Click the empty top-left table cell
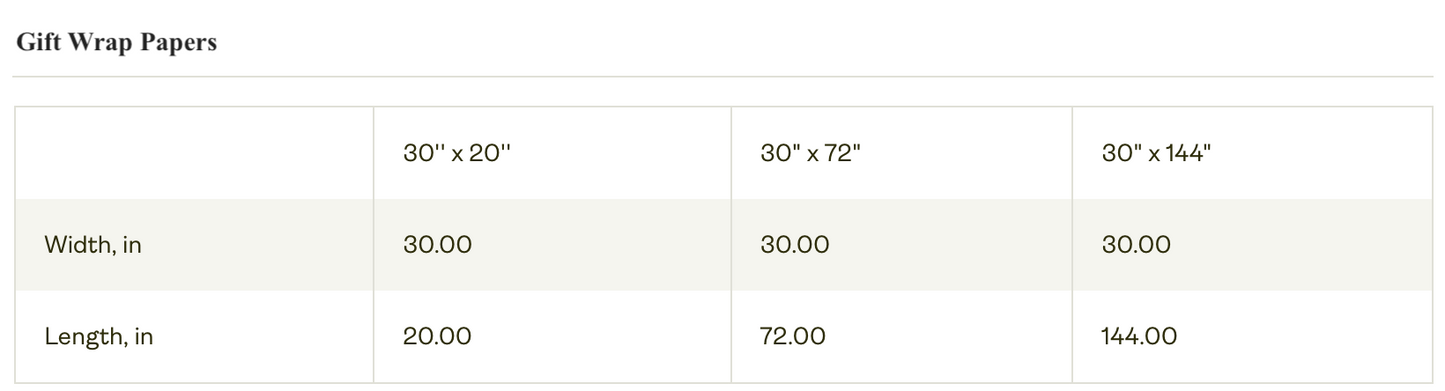 194,153
